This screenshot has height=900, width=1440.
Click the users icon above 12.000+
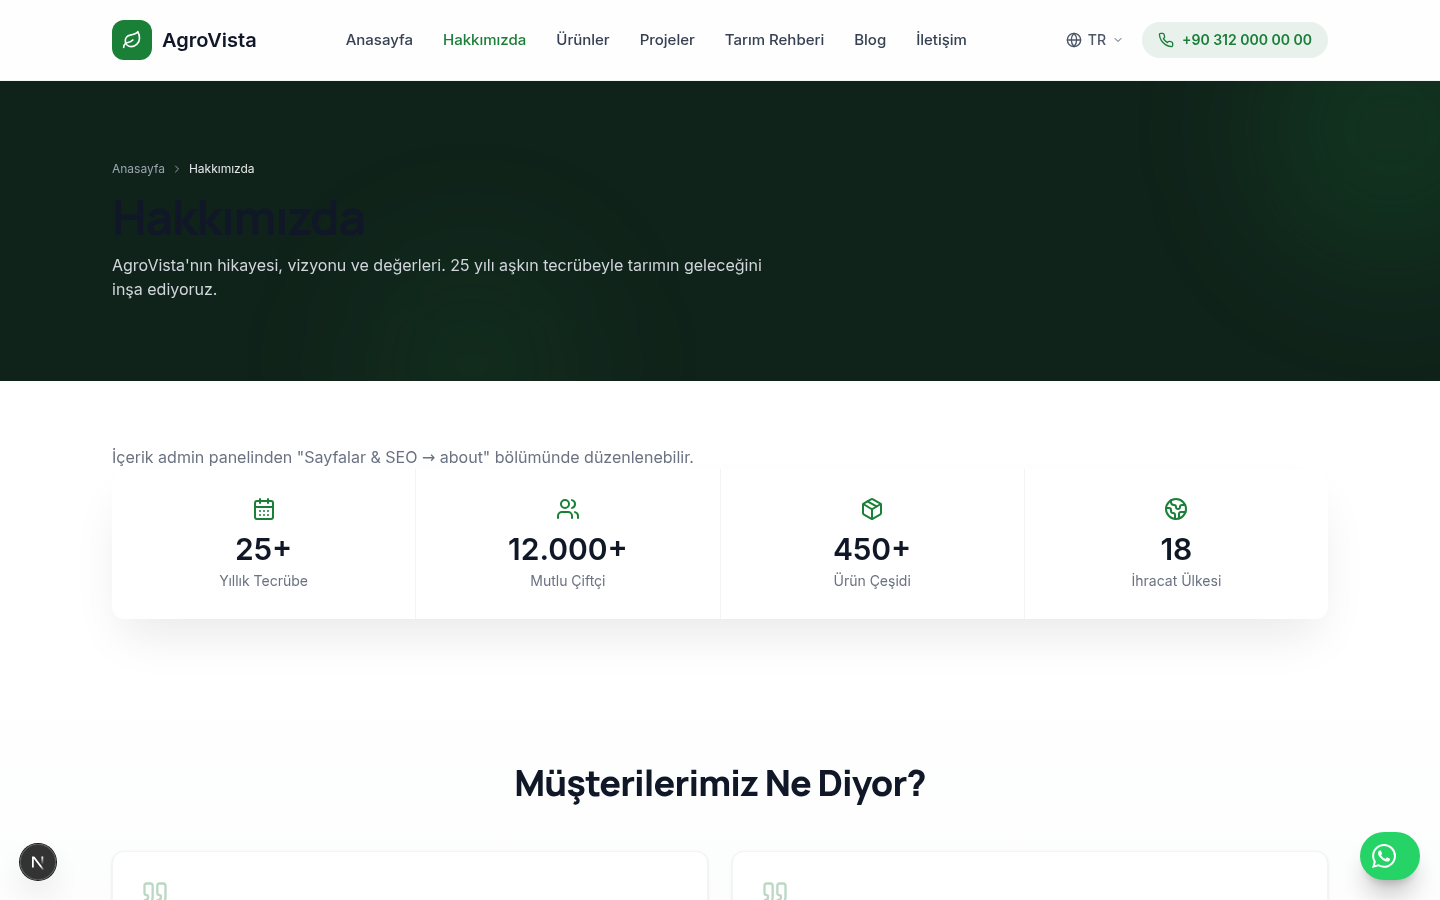click(x=568, y=509)
